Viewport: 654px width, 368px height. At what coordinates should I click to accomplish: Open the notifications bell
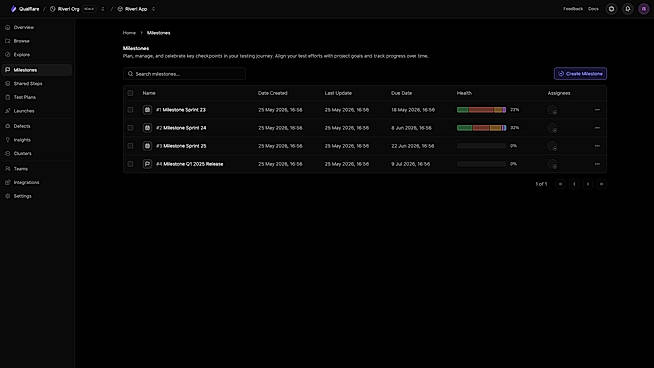[628, 9]
